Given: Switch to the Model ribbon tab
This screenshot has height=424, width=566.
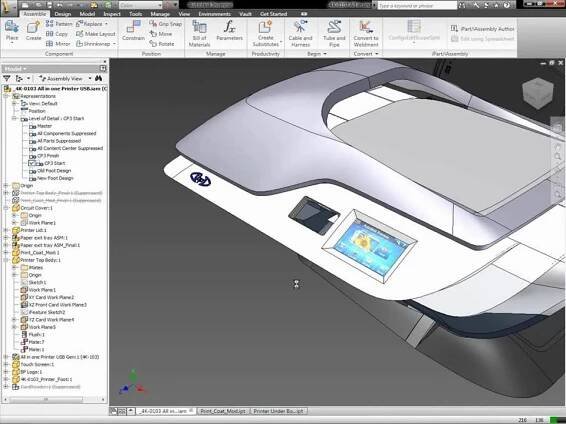Looking at the screenshot, I should click(x=87, y=14).
